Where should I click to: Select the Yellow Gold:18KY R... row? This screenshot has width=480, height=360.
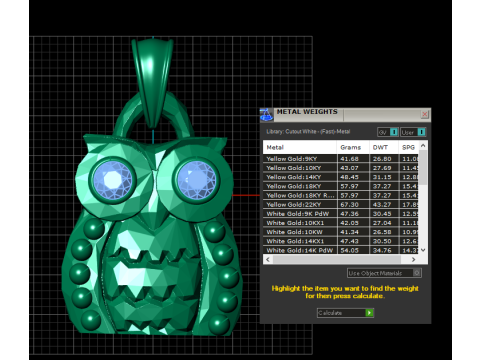coord(341,195)
